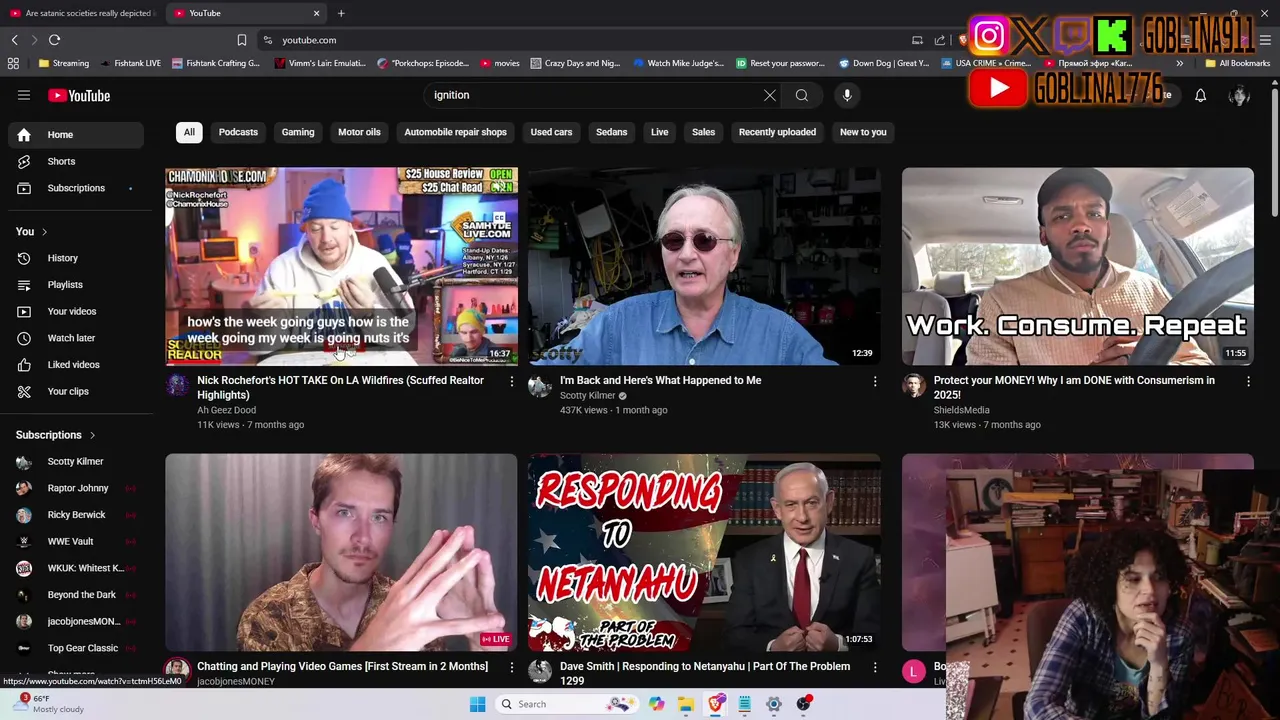Switch to the Are satanic societies tab
The width and height of the screenshot is (1280, 720).
pyautogui.click(x=82, y=13)
